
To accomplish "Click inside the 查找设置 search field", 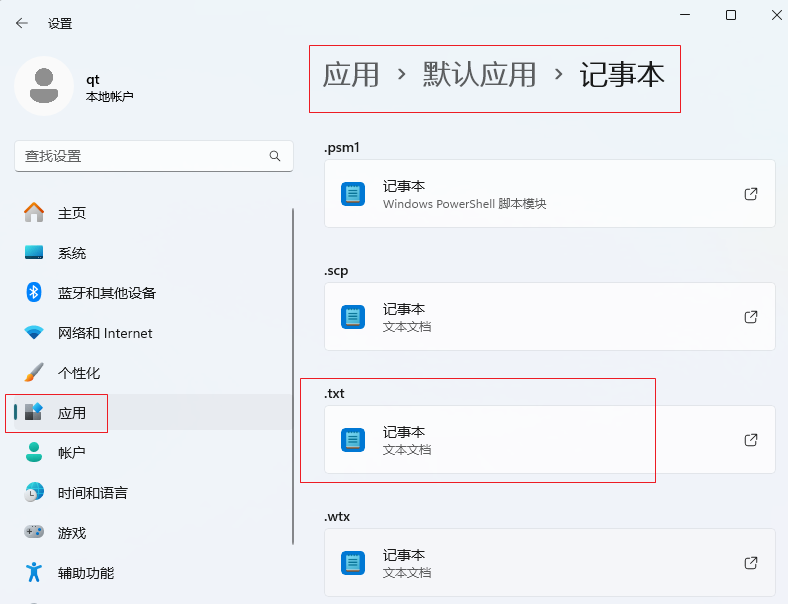I will (x=154, y=156).
